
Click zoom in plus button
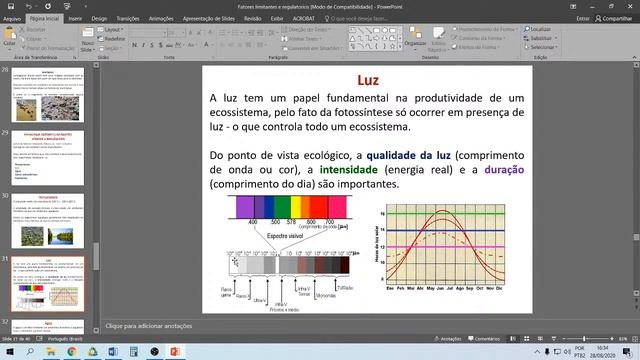point(611,339)
